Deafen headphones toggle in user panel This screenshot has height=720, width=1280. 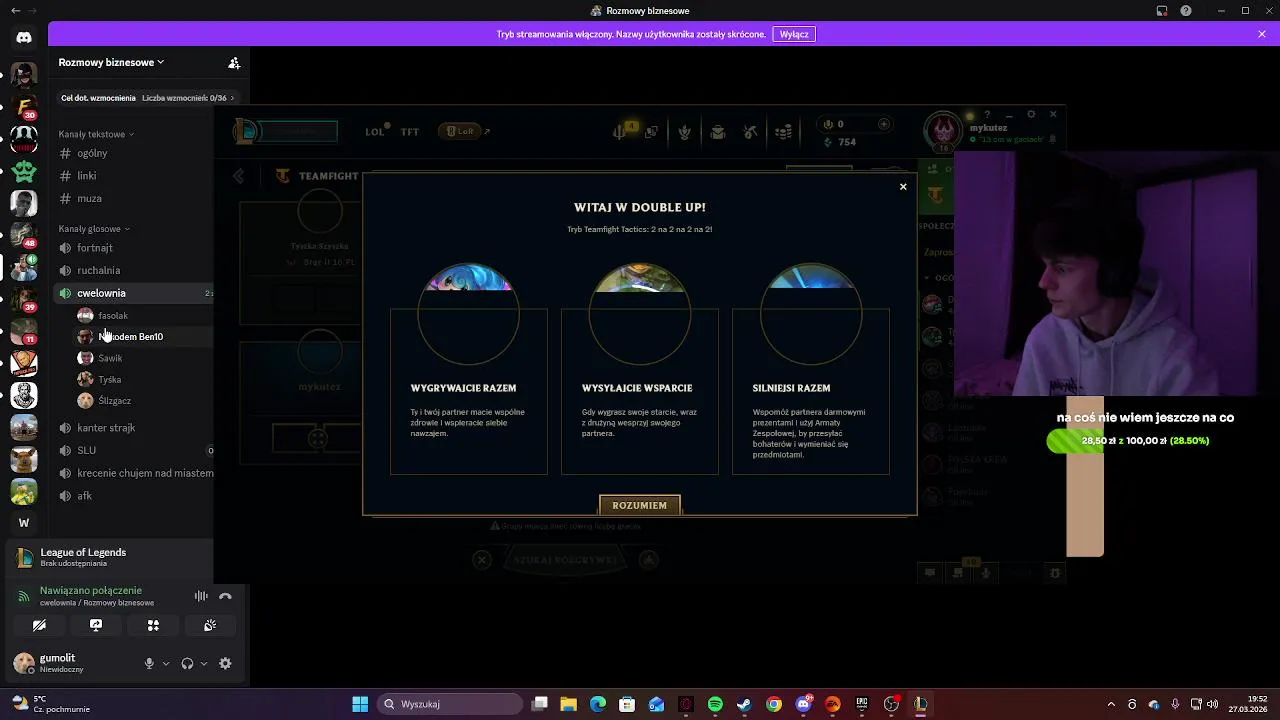[x=187, y=663]
